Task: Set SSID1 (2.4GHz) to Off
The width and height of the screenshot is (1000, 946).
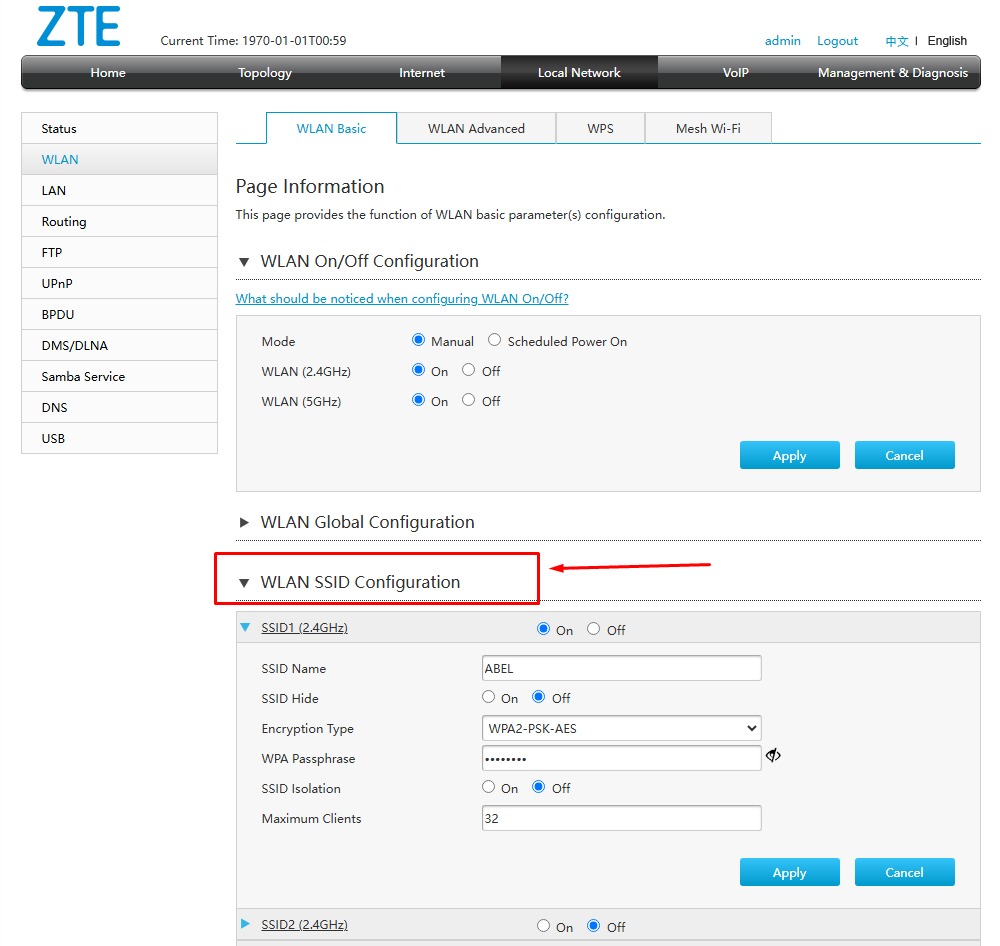Action: tap(594, 629)
